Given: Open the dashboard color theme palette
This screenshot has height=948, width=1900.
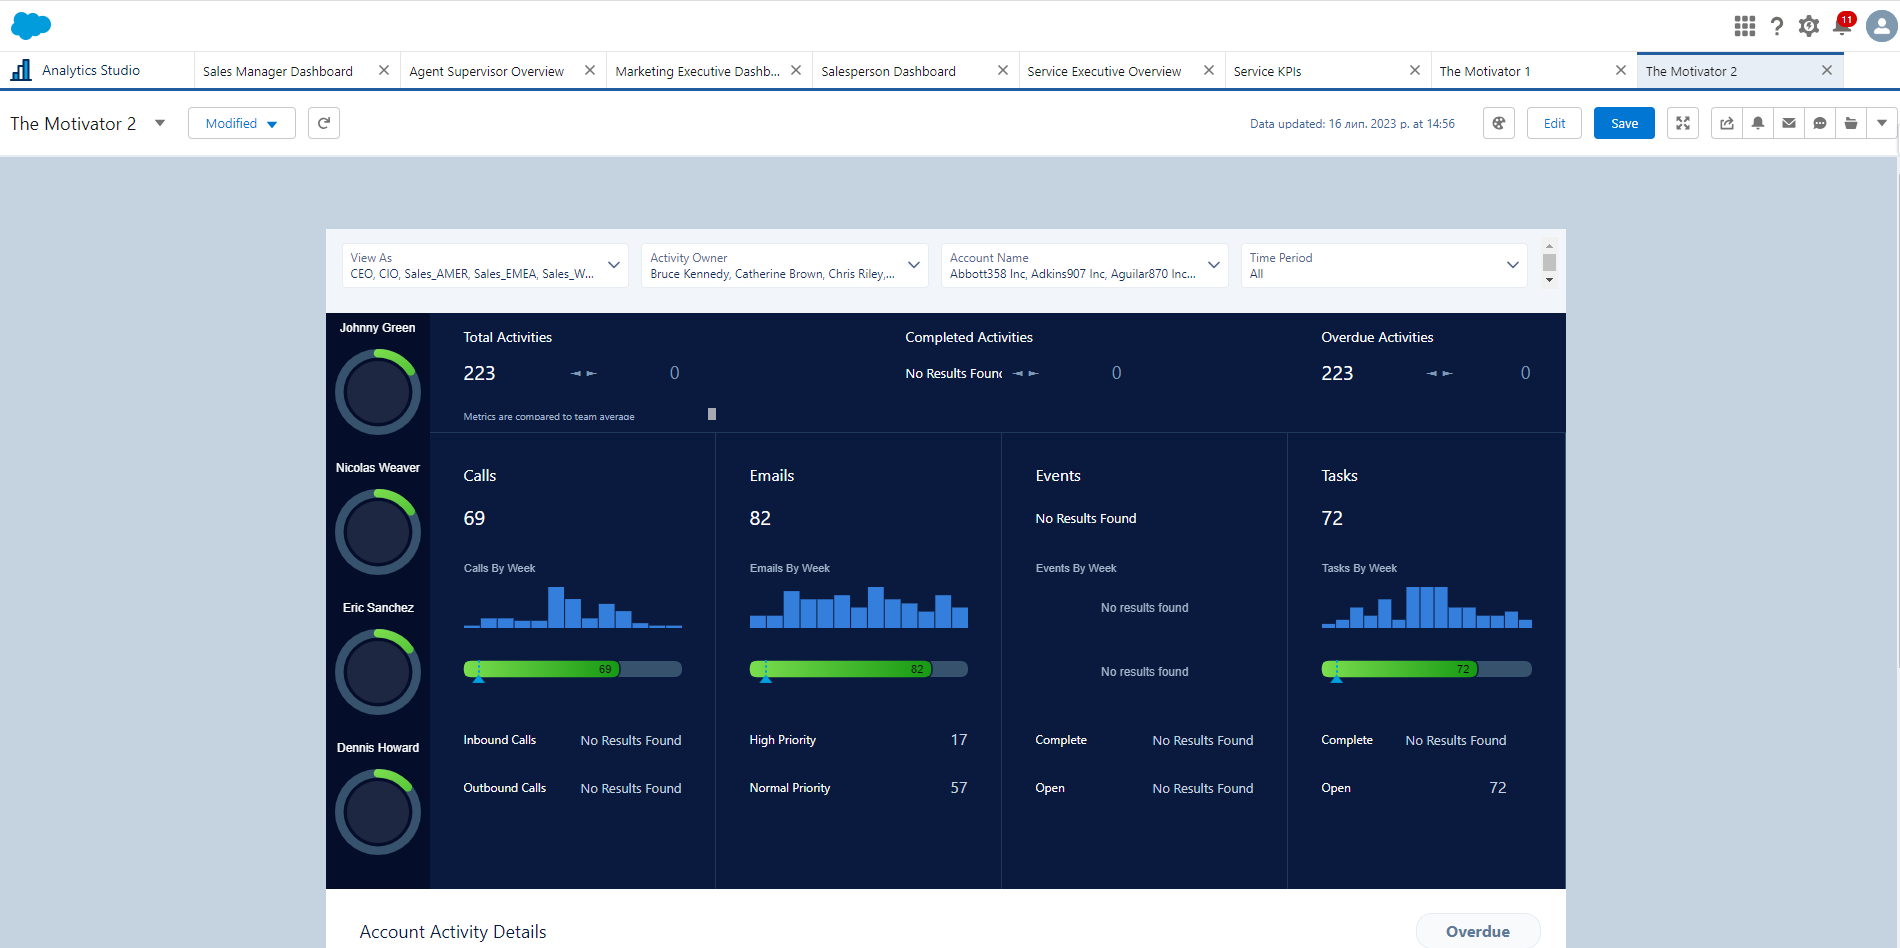Looking at the screenshot, I should coord(1498,122).
